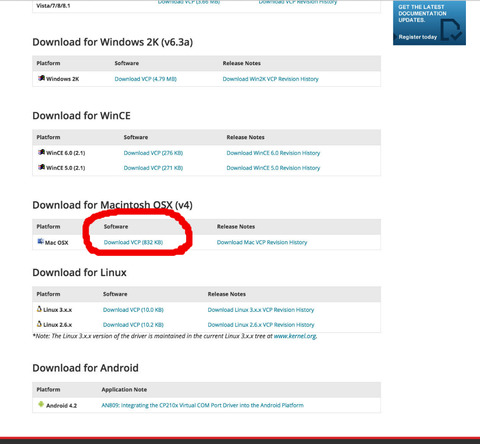Click the Mac OSX platform label

click(57, 243)
